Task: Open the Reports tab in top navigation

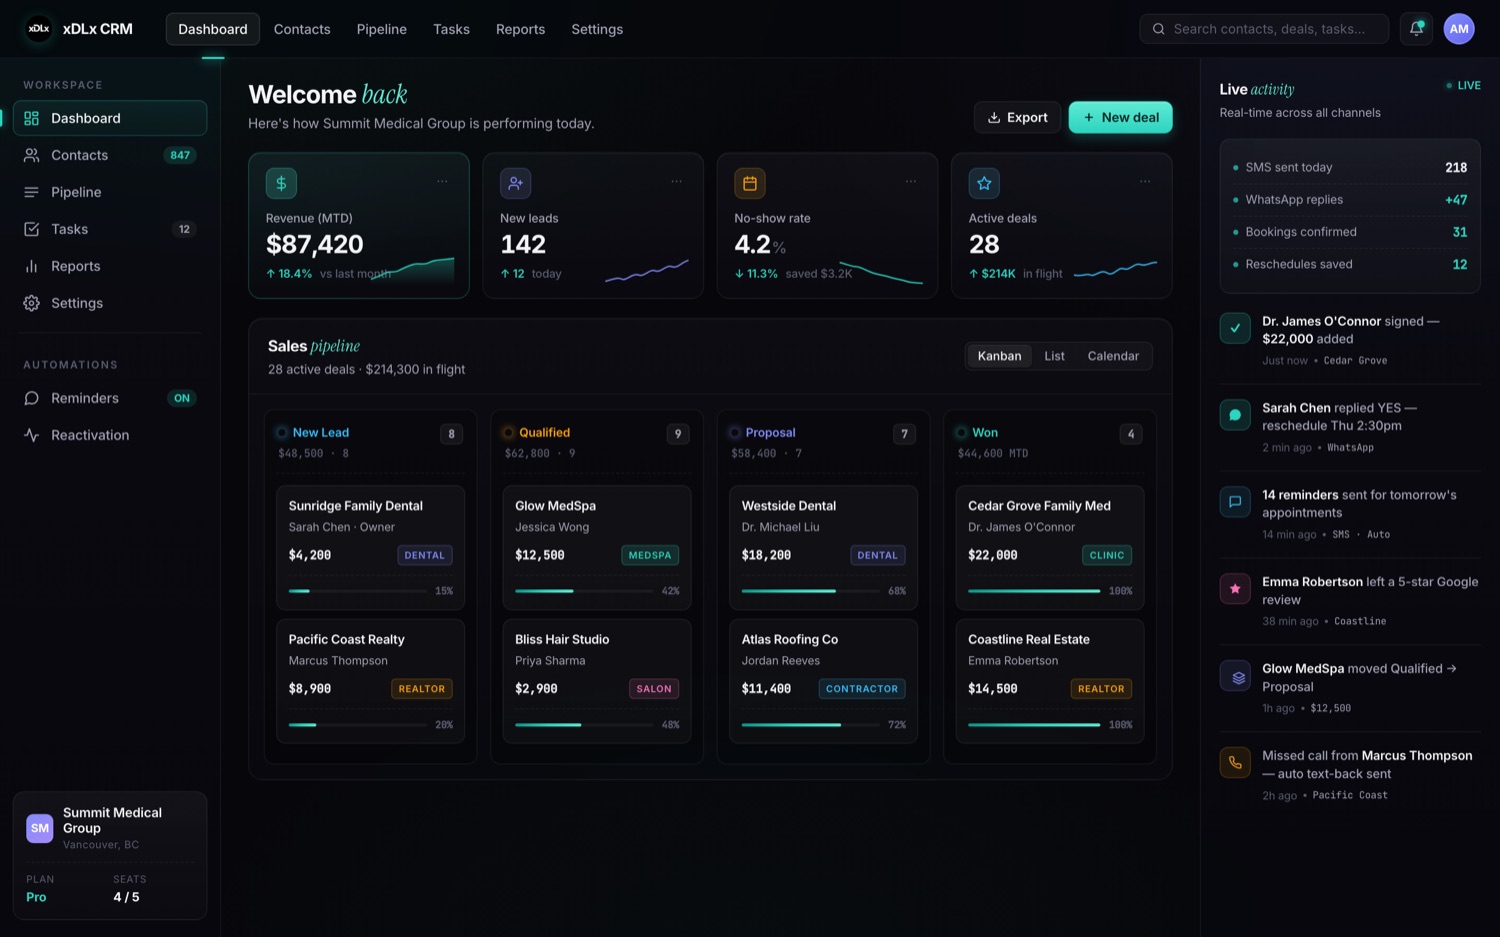Action: (520, 29)
